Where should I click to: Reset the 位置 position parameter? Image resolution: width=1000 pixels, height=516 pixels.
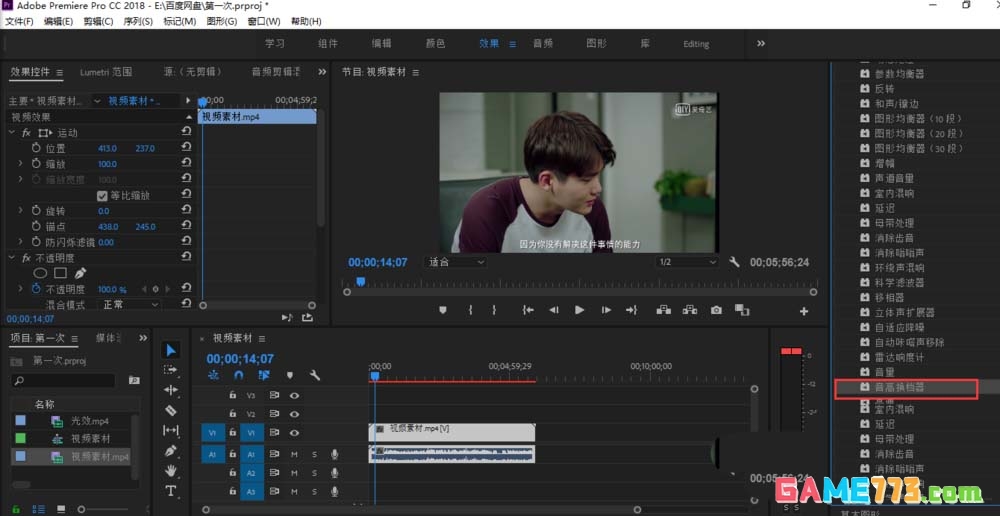pyautogui.click(x=186, y=147)
